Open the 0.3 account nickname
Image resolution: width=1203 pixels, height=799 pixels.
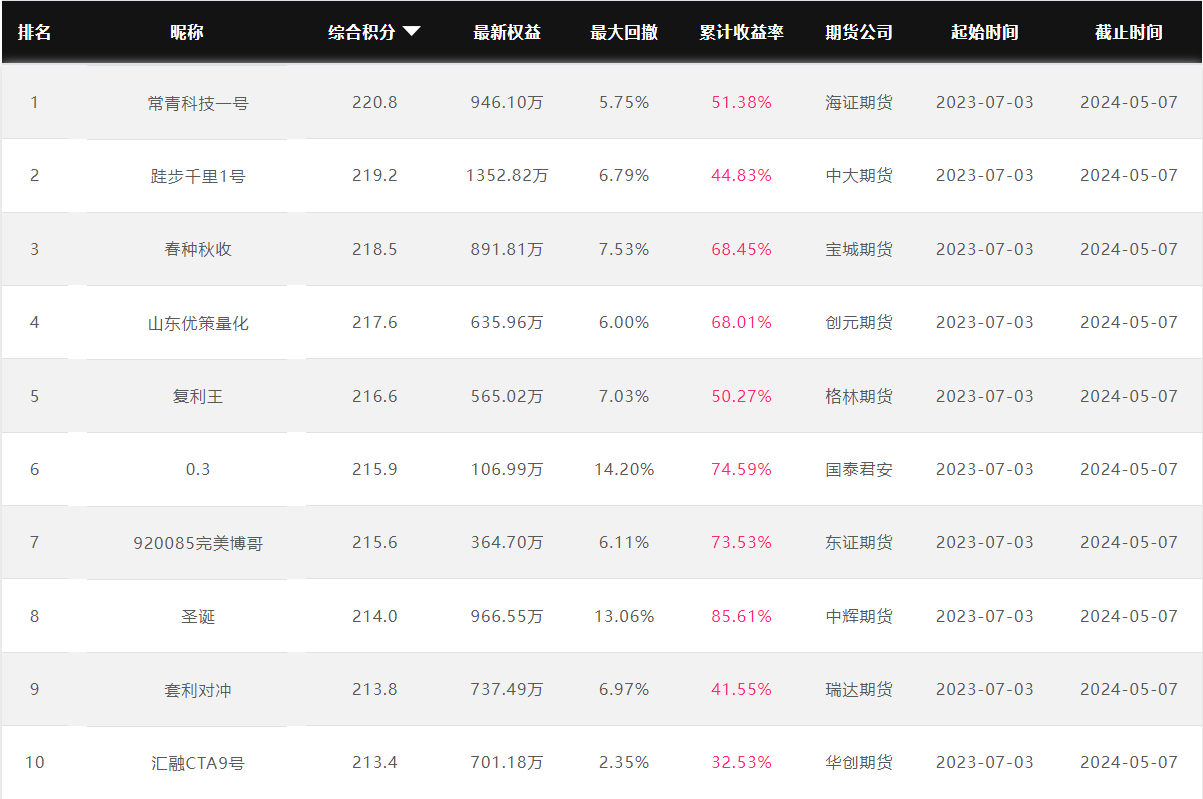pyautogui.click(x=198, y=469)
